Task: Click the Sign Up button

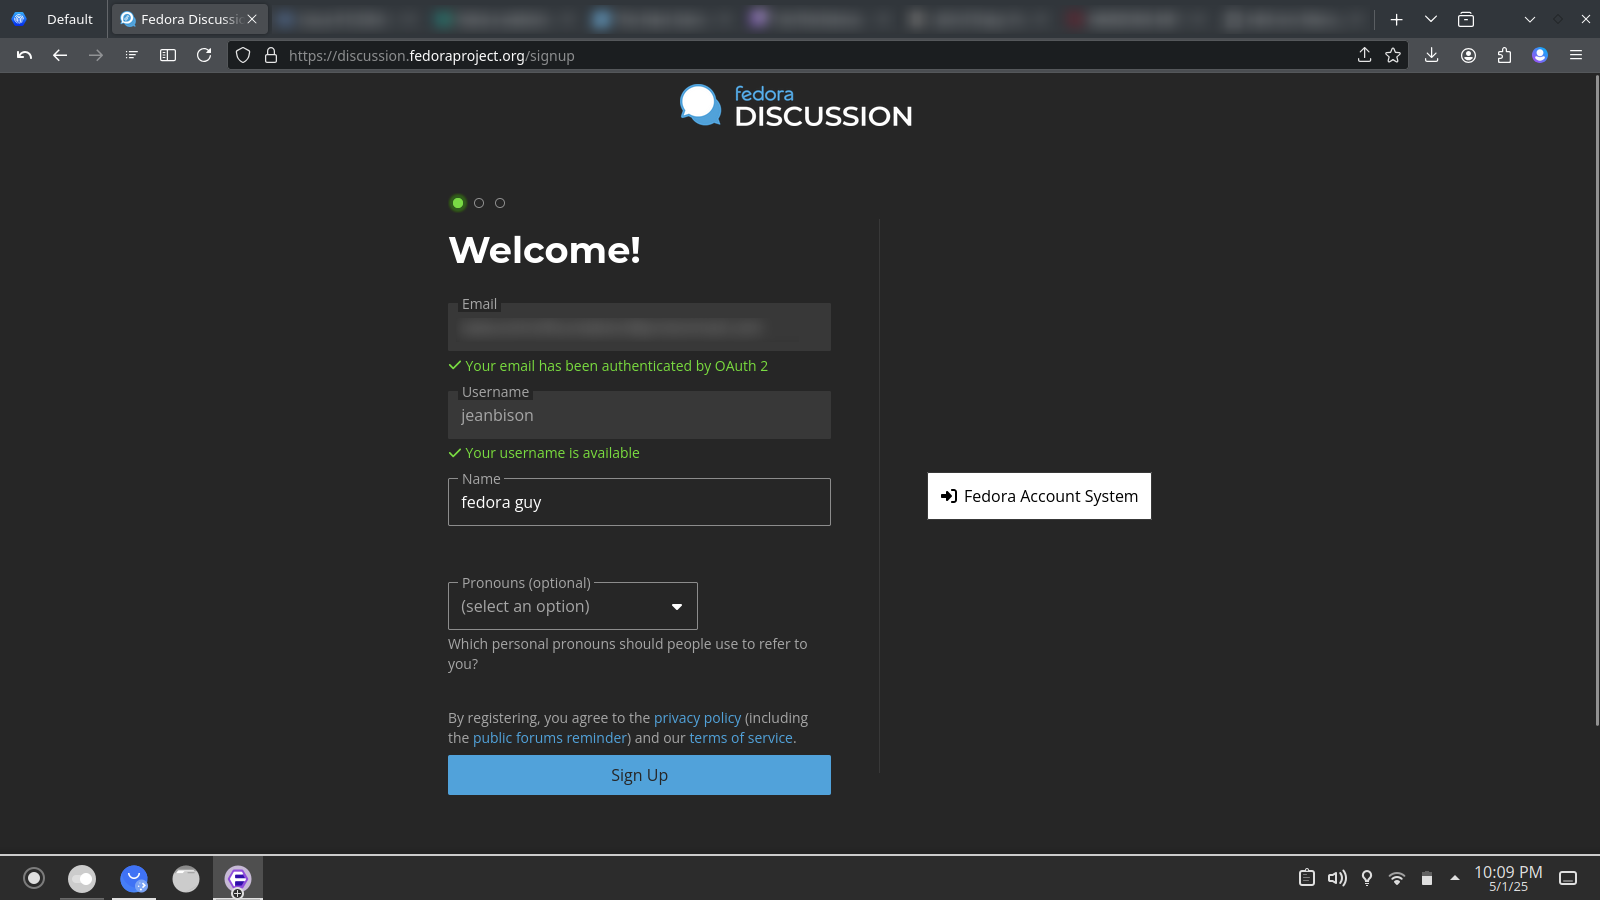Action: pos(639,775)
